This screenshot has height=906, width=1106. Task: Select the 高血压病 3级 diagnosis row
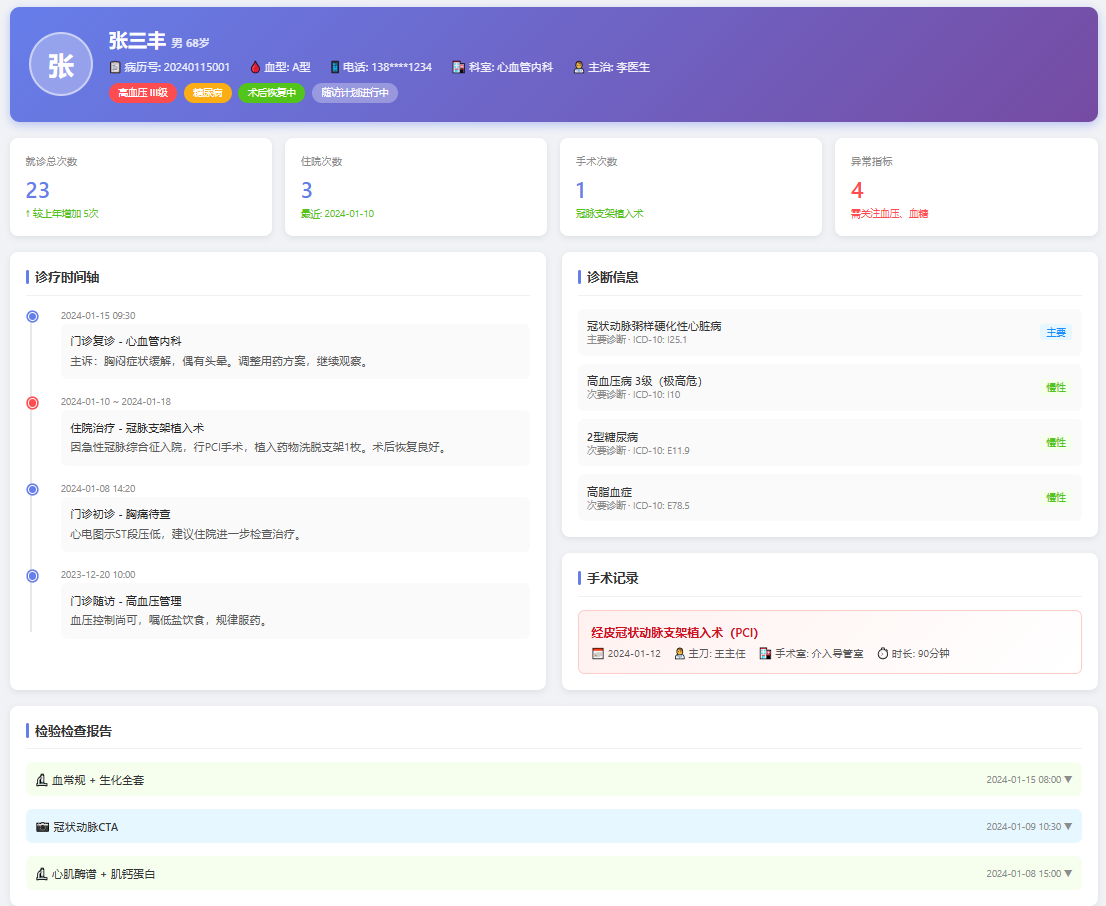pyautogui.click(x=830, y=387)
